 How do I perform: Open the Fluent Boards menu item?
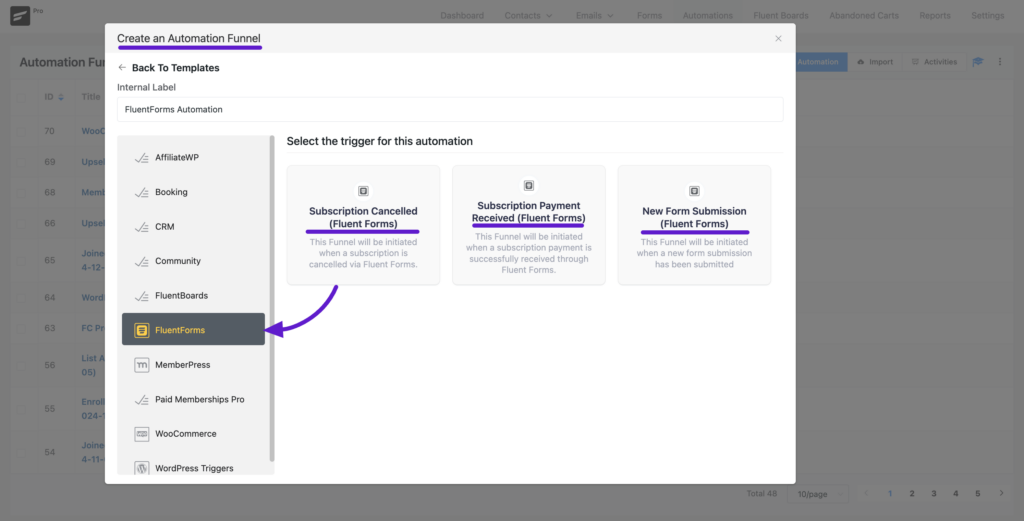pyautogui.click(x=780, y=16)
